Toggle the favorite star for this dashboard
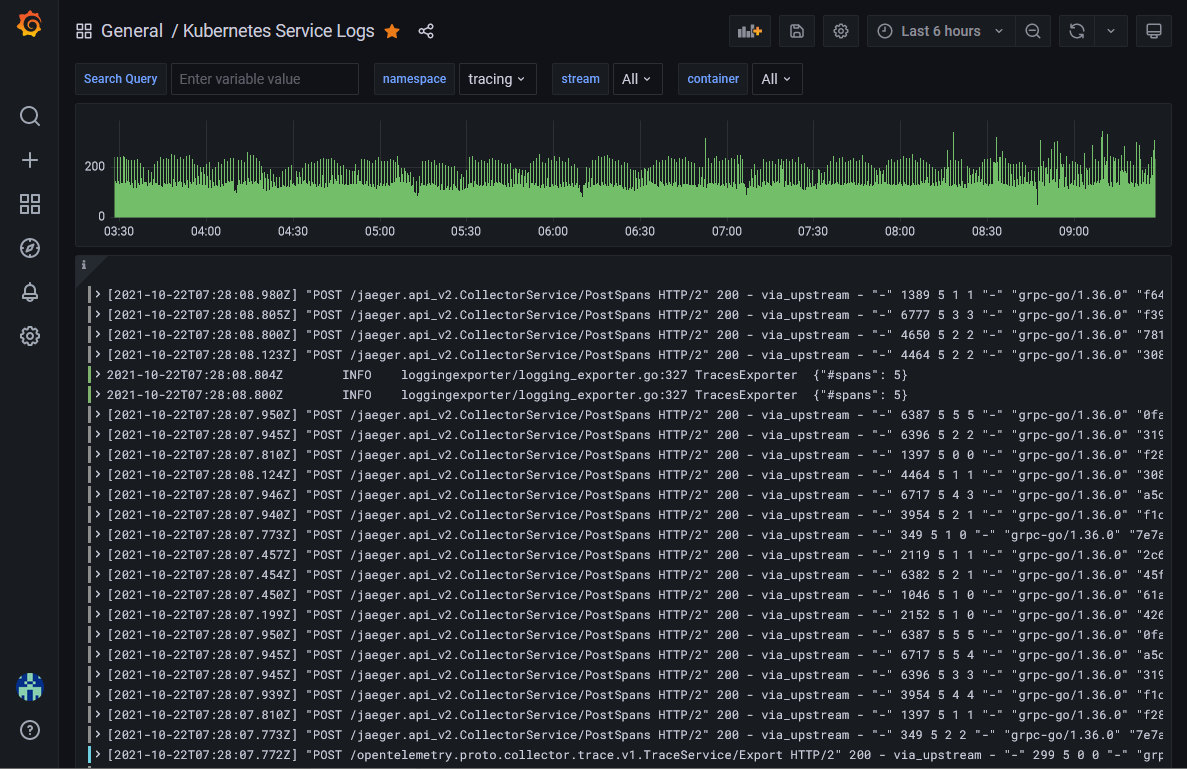 point(392,31)
